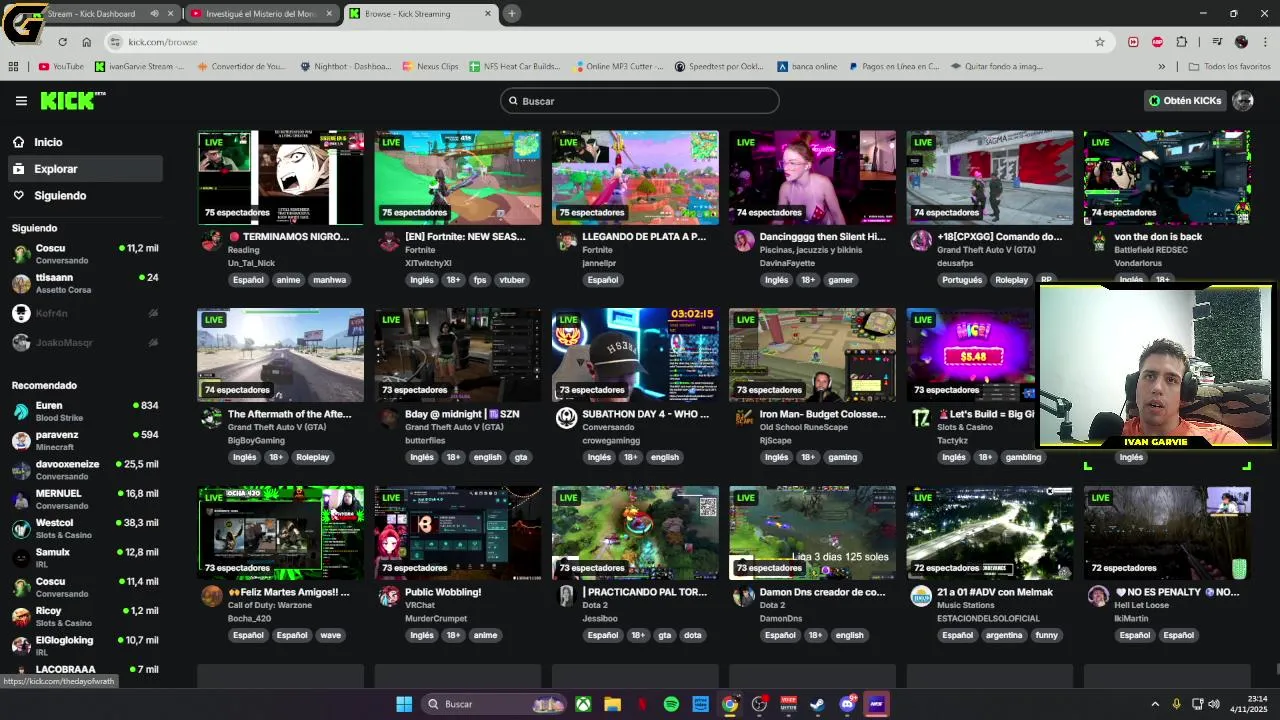Open the volume control in the system tray
The width and height of the screenshot is (1280, 720).
pyautogui.click(x=1214, y=704)
